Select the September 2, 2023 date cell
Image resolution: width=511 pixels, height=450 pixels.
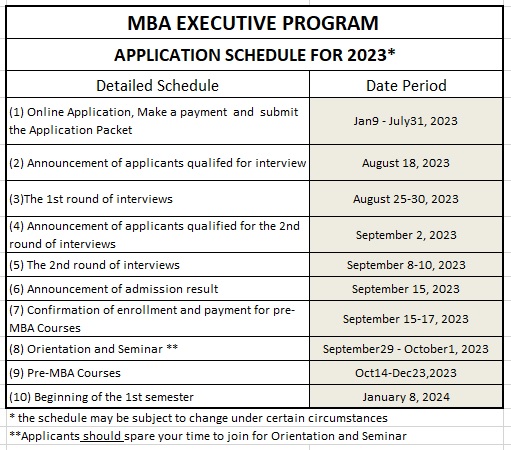(406, 235)
